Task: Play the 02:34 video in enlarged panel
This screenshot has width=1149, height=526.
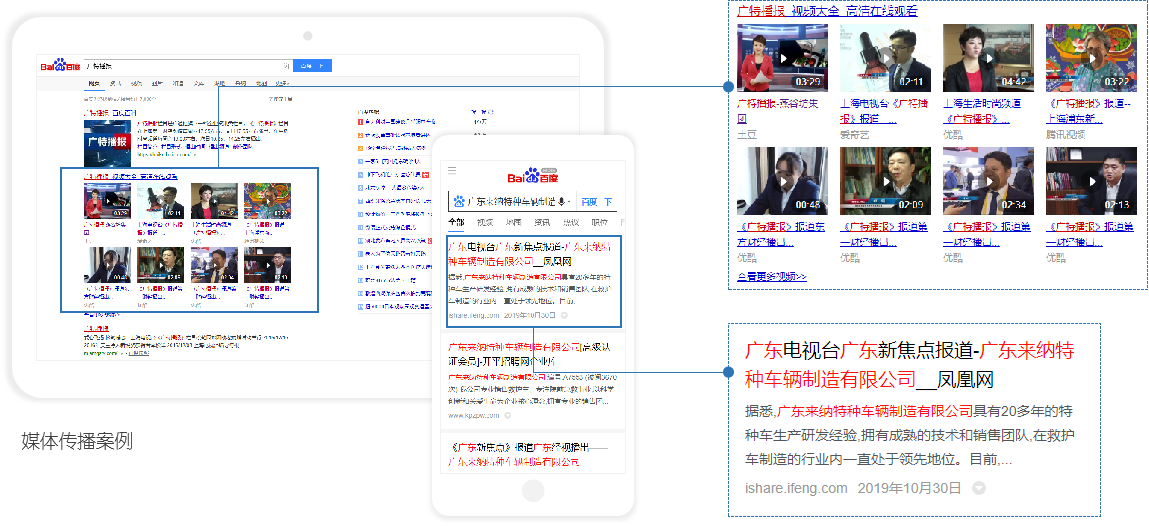Action: 989,181
